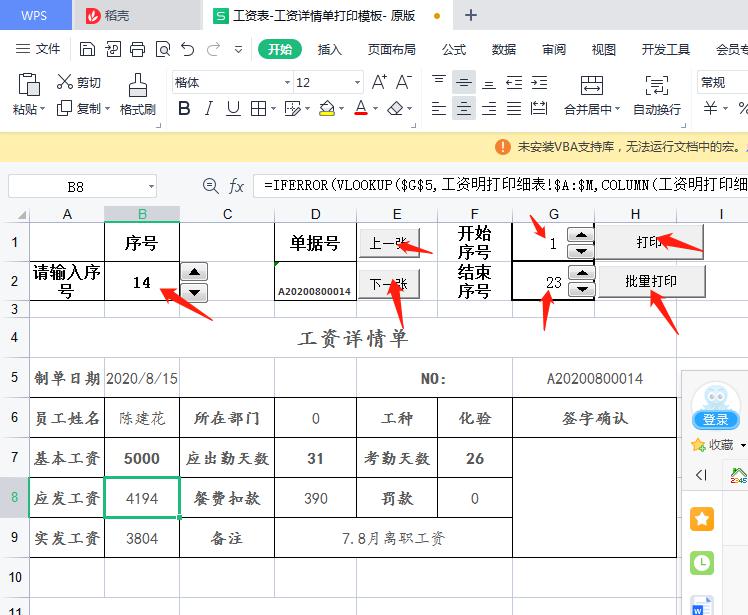Increase 开始序号 spinner up

[x=581, y=235]
